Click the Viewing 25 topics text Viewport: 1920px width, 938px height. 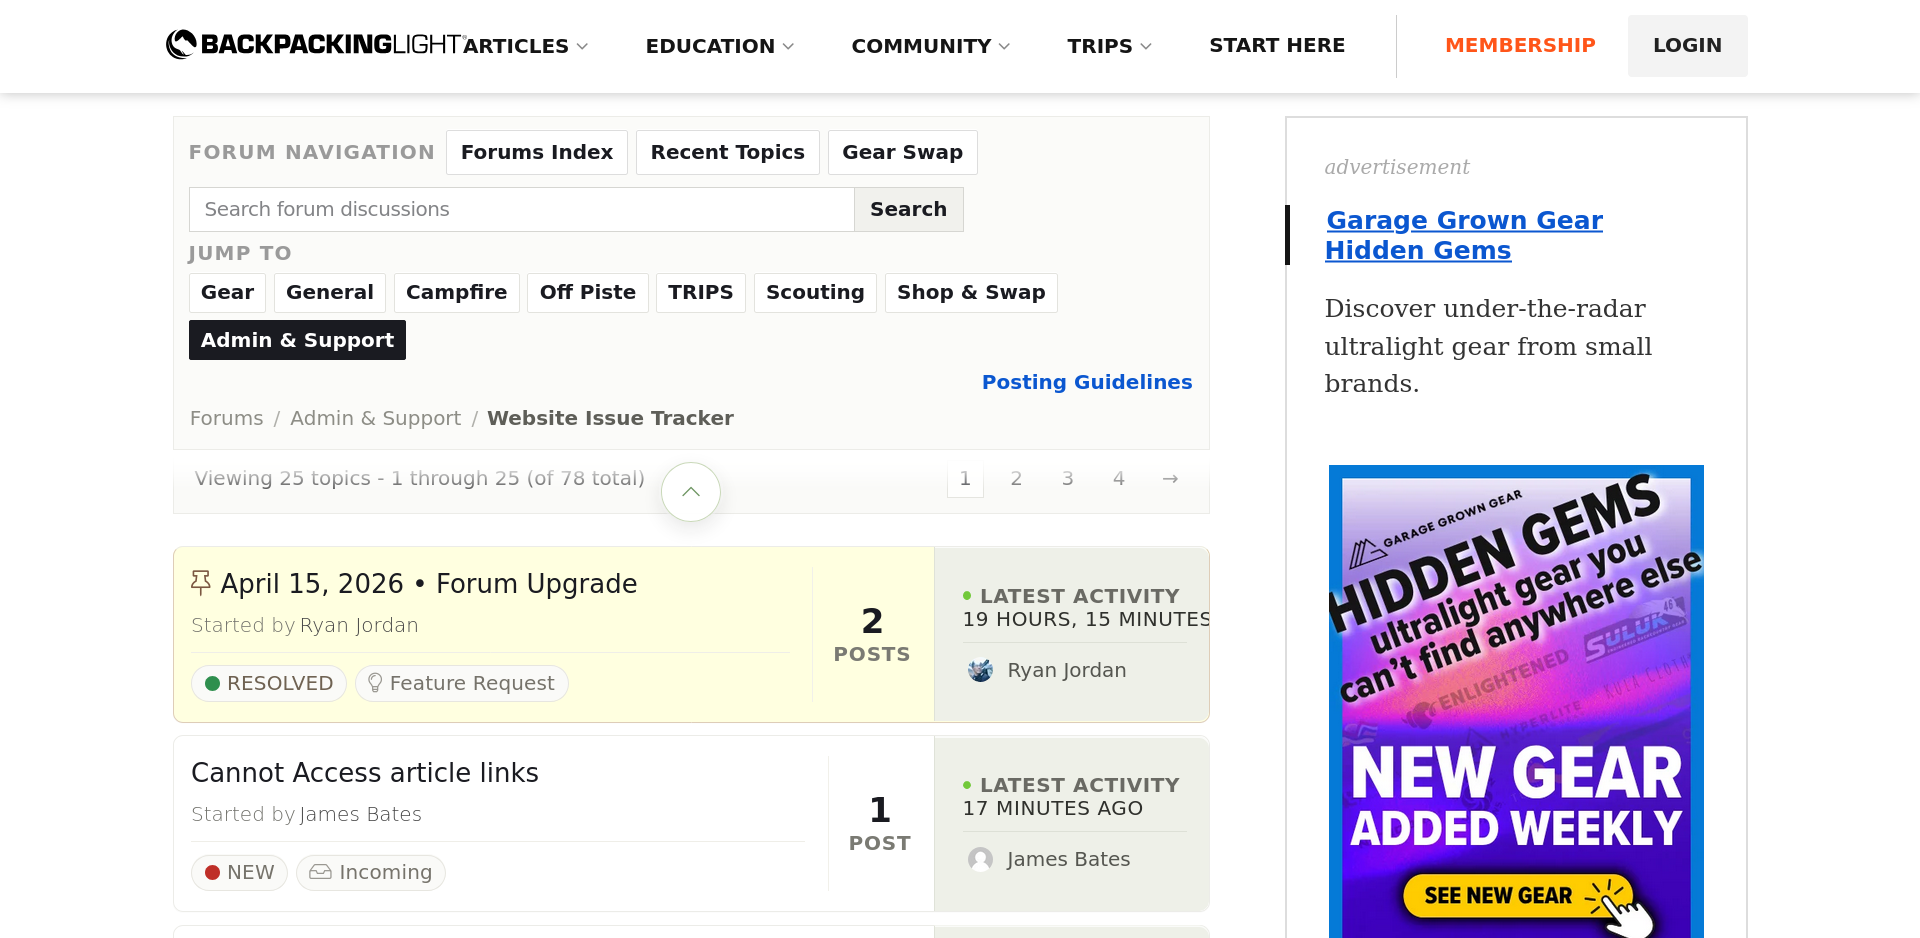420,478
